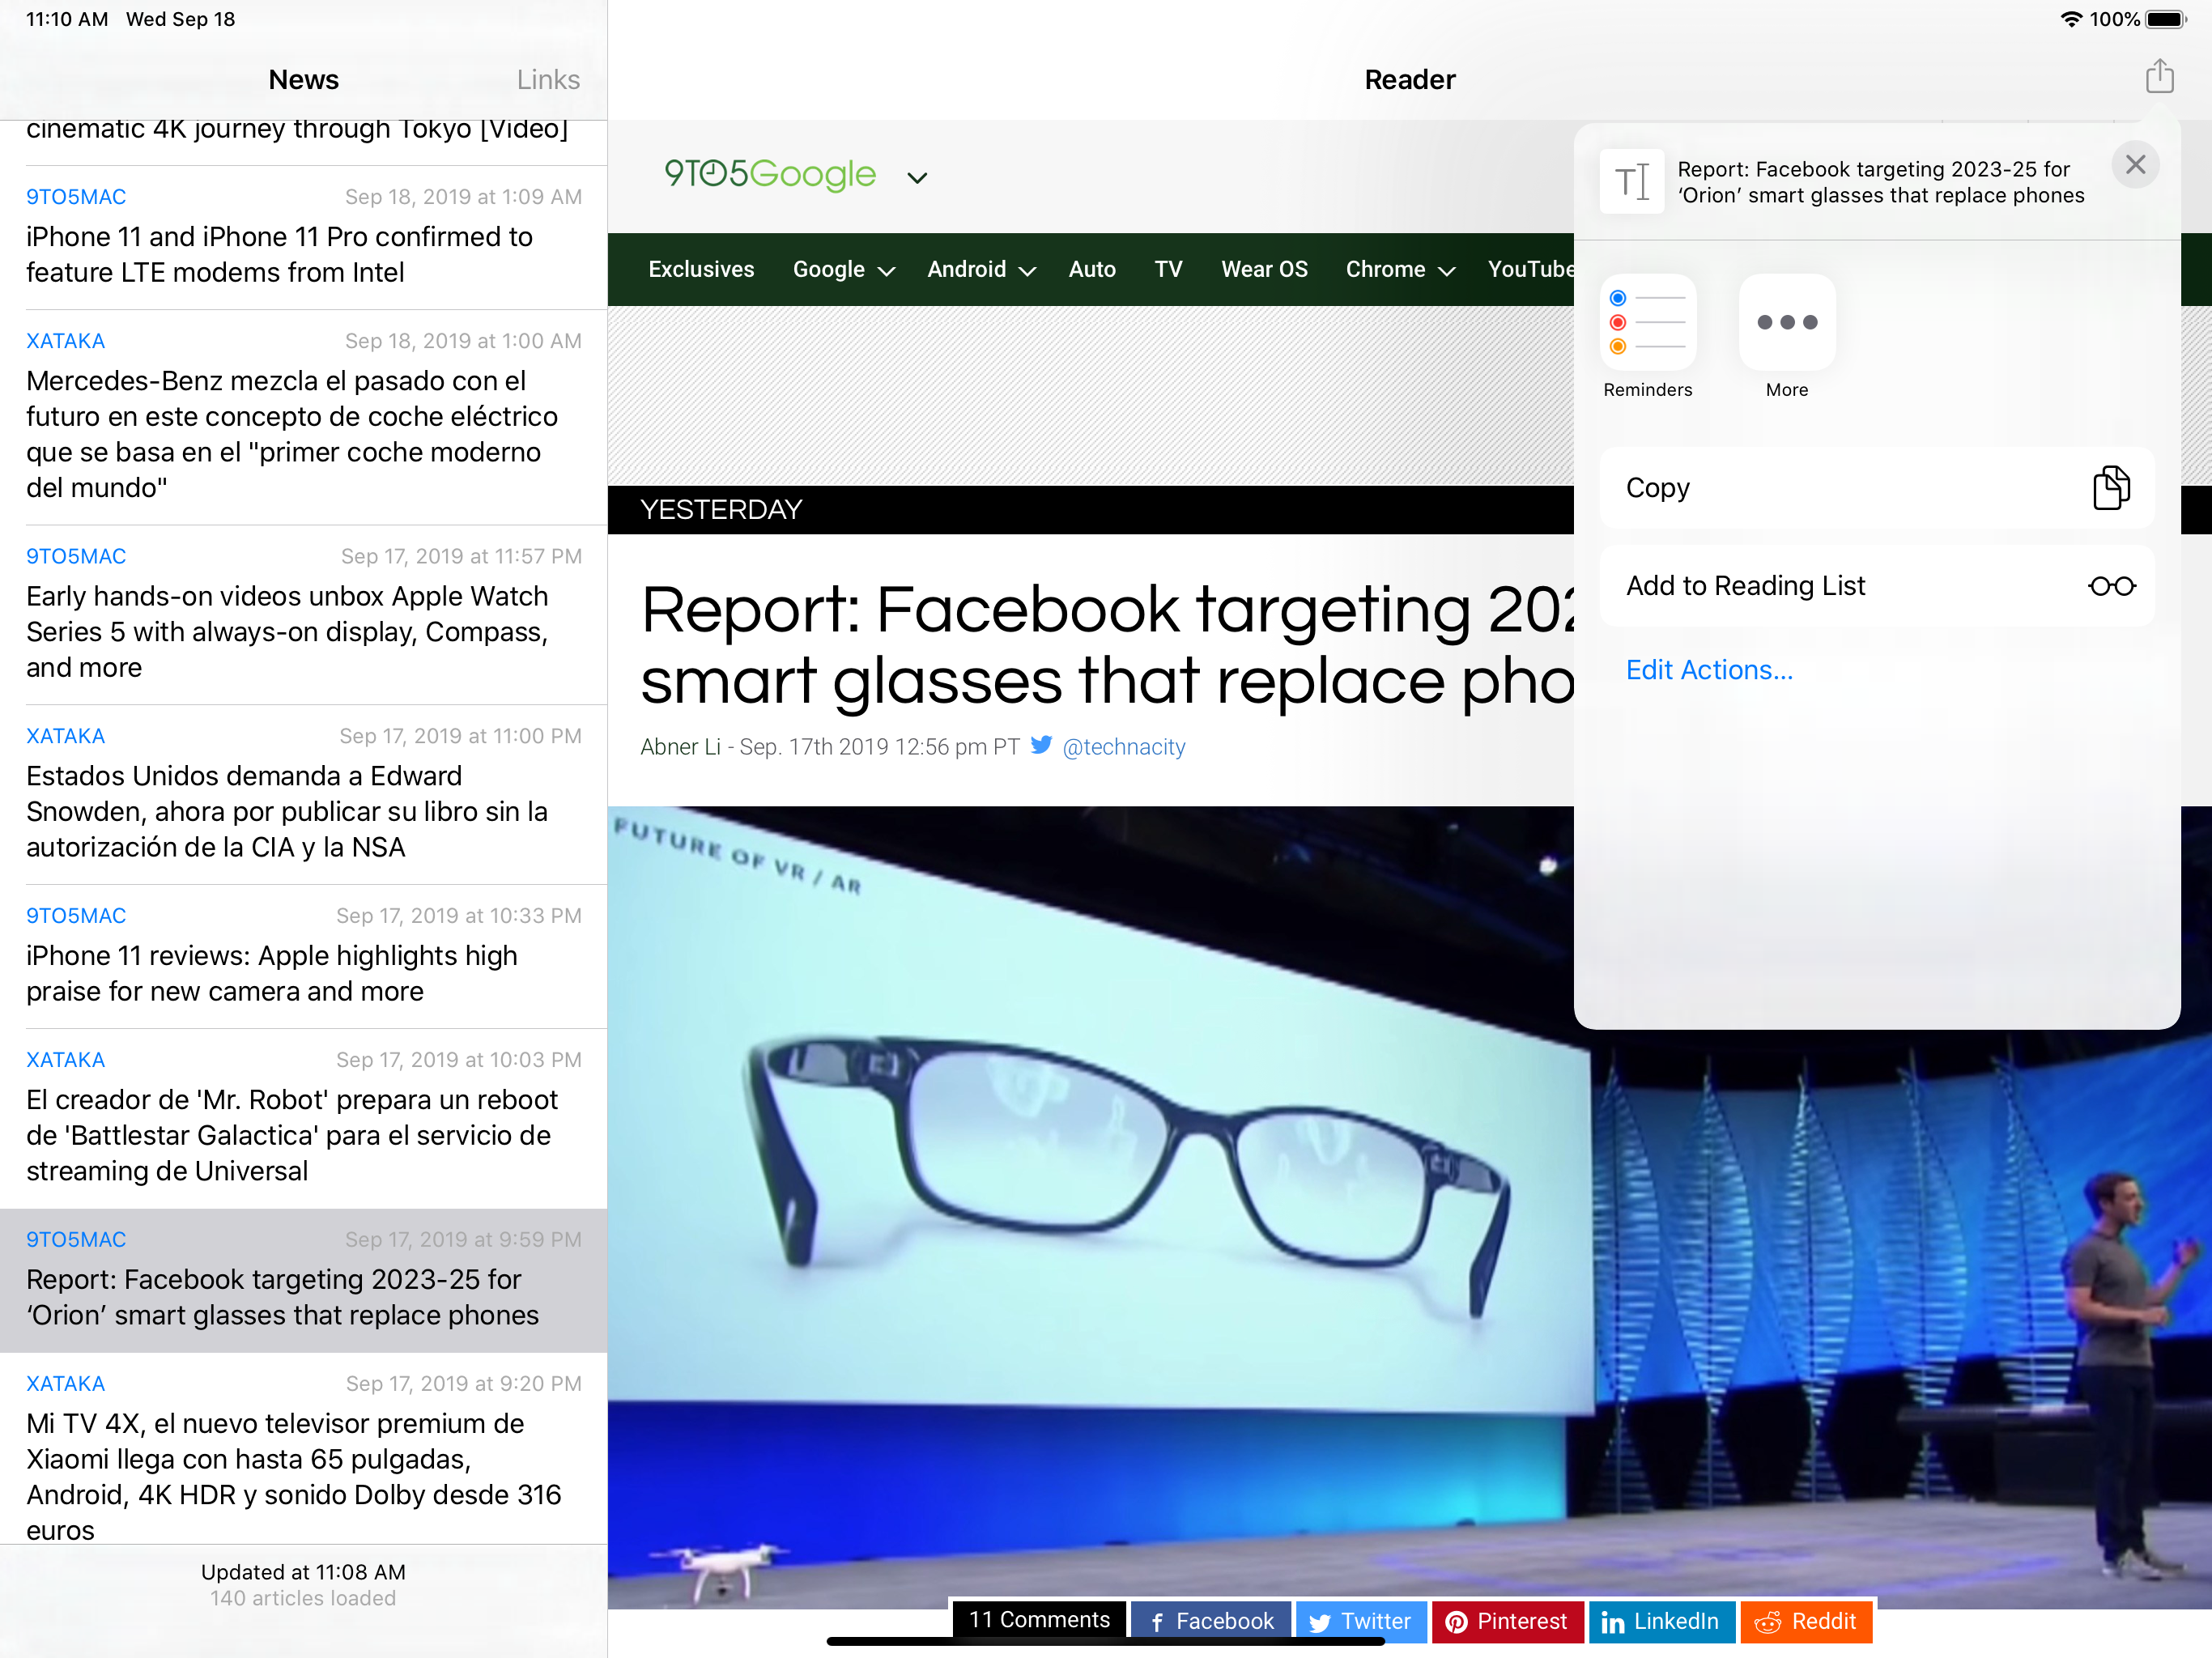This screenshot has height=1658, width=2212.
Task: Share article via Twitter button
Action: click(1361, 1621)
